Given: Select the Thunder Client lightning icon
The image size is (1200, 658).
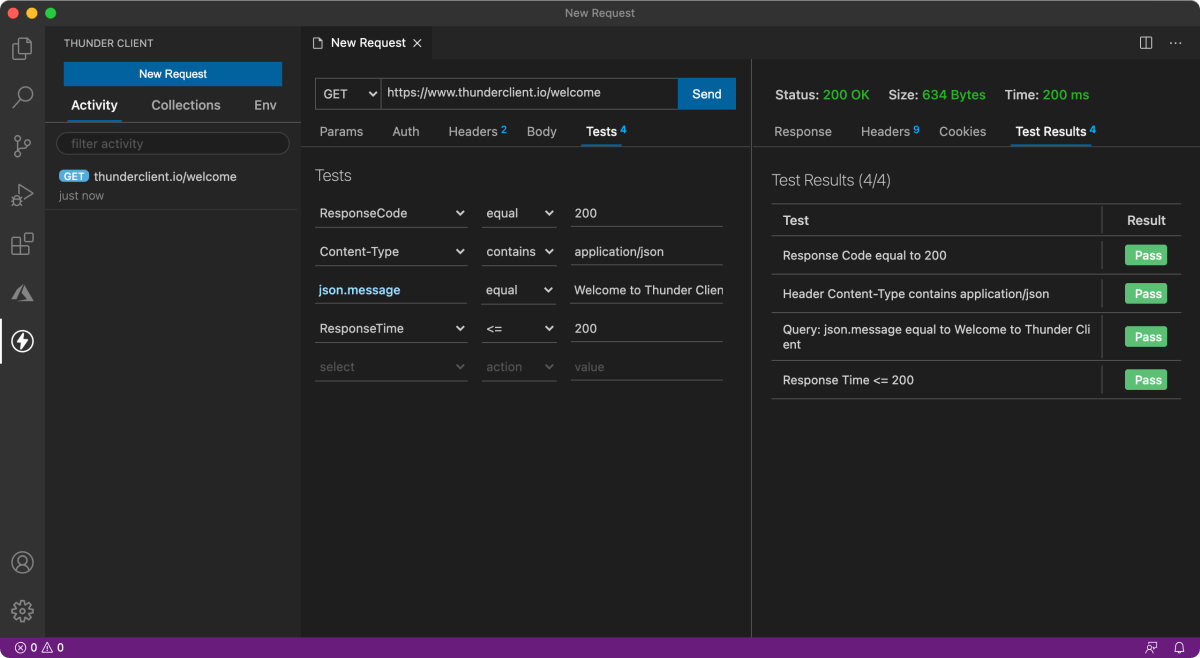Looking at the screenshot, I should pos(22,342).
